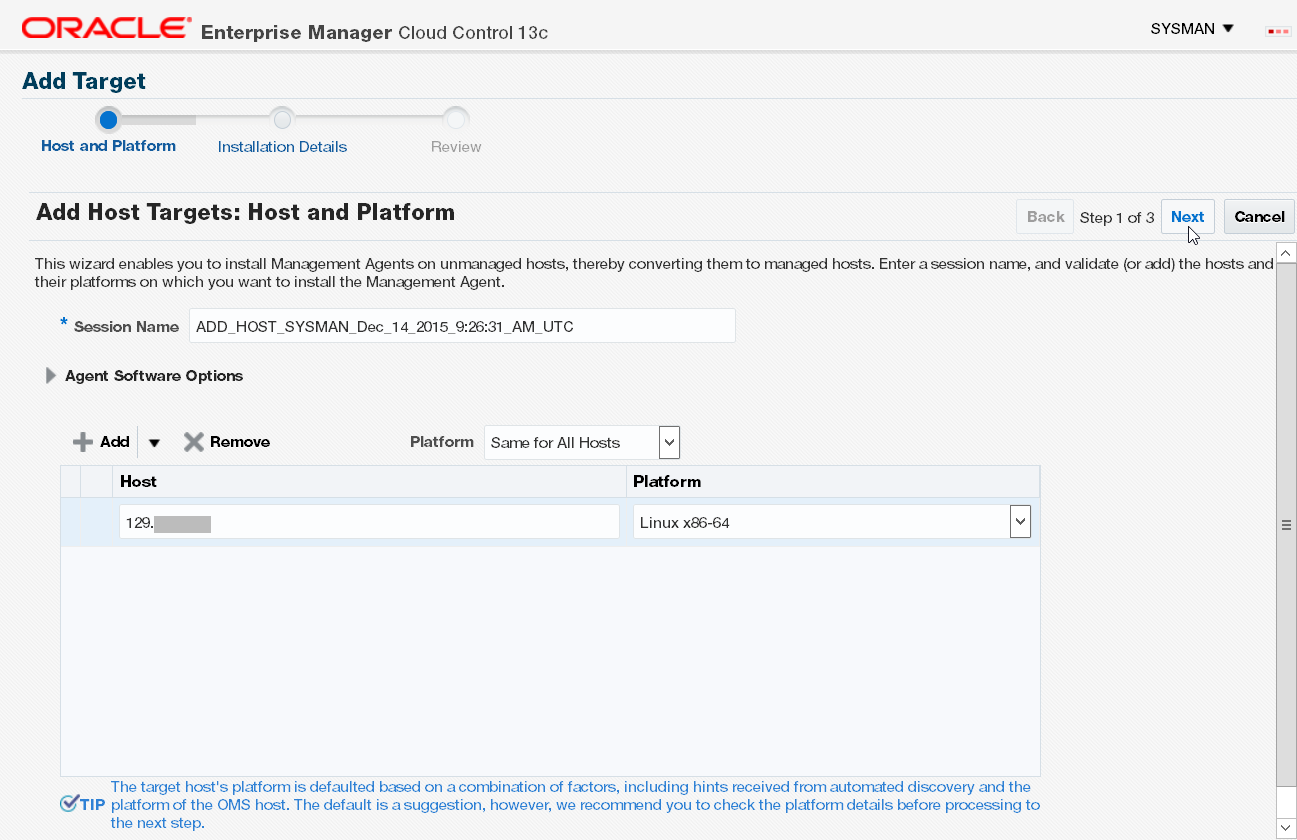This screenshot has height=840, width=1297.
Task: Click Enterprise Manager Cloud Control 13c title
Action: [x=374, y=32]
